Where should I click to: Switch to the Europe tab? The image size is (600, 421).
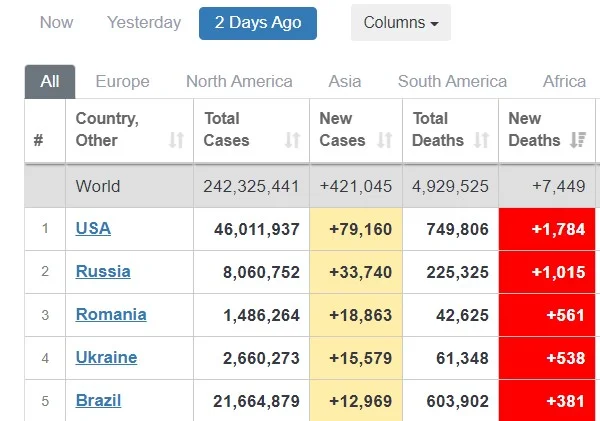(122, 82)
